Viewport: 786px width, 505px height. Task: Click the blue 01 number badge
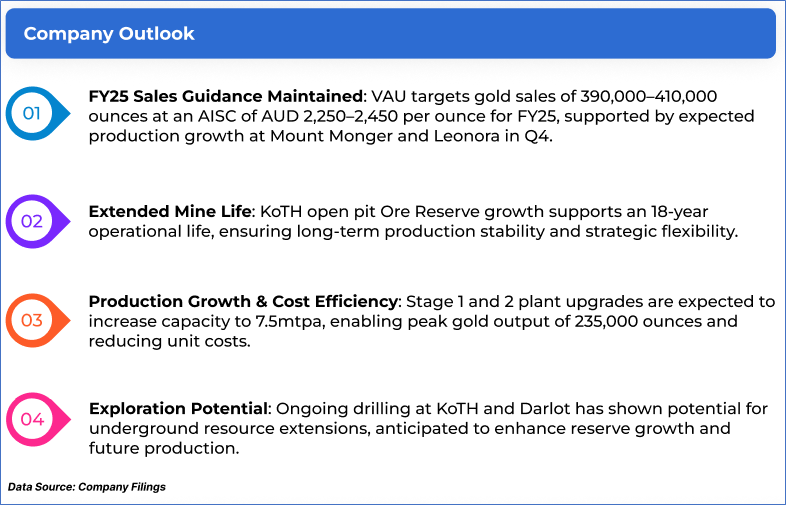[x=32, y=114]
